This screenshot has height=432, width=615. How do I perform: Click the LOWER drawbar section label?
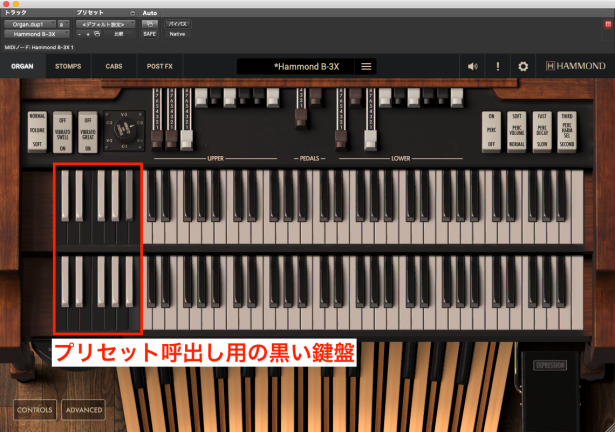coord(400,159)
